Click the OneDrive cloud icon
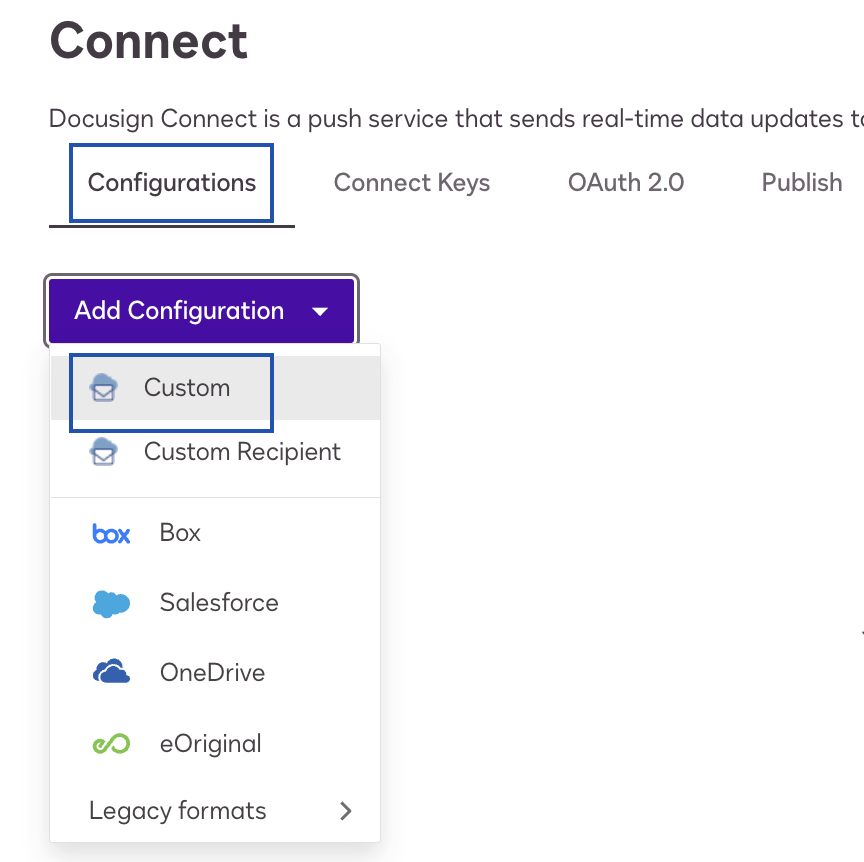Screen dimensions: 864x862 click(111, 671)
